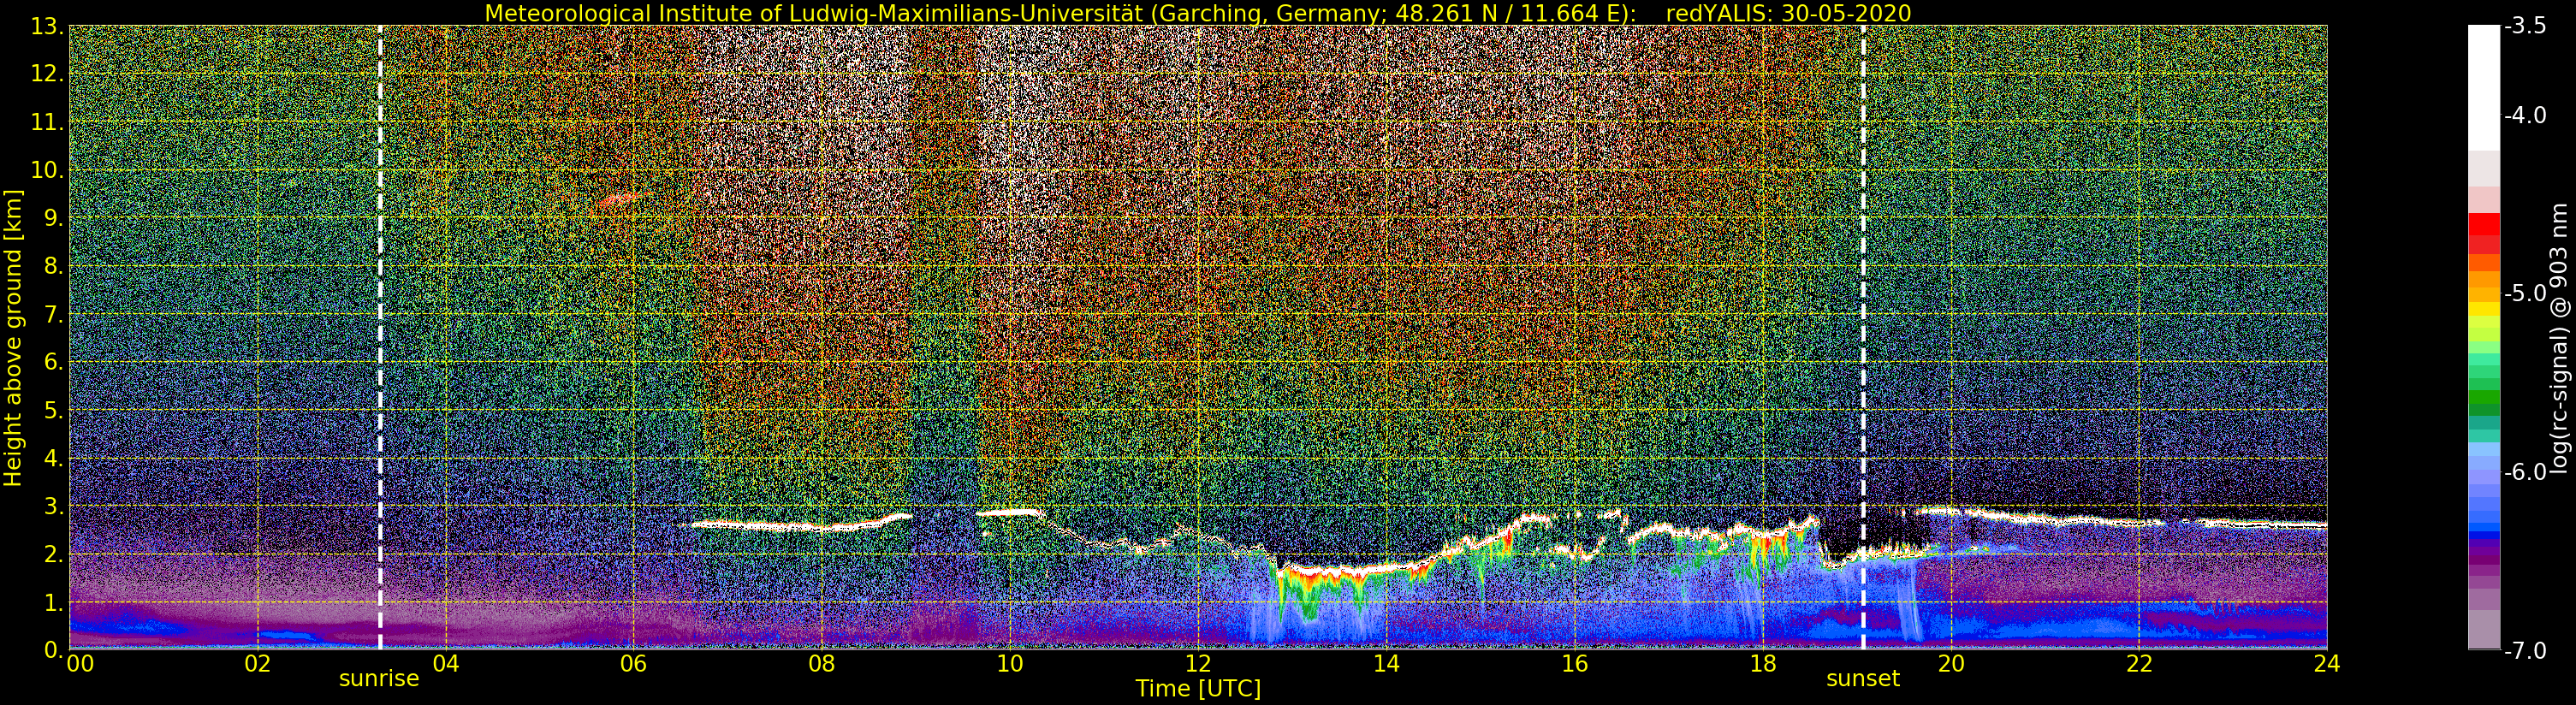
Task: Click the time axis tick label '06'
Action: click(633, 664)
